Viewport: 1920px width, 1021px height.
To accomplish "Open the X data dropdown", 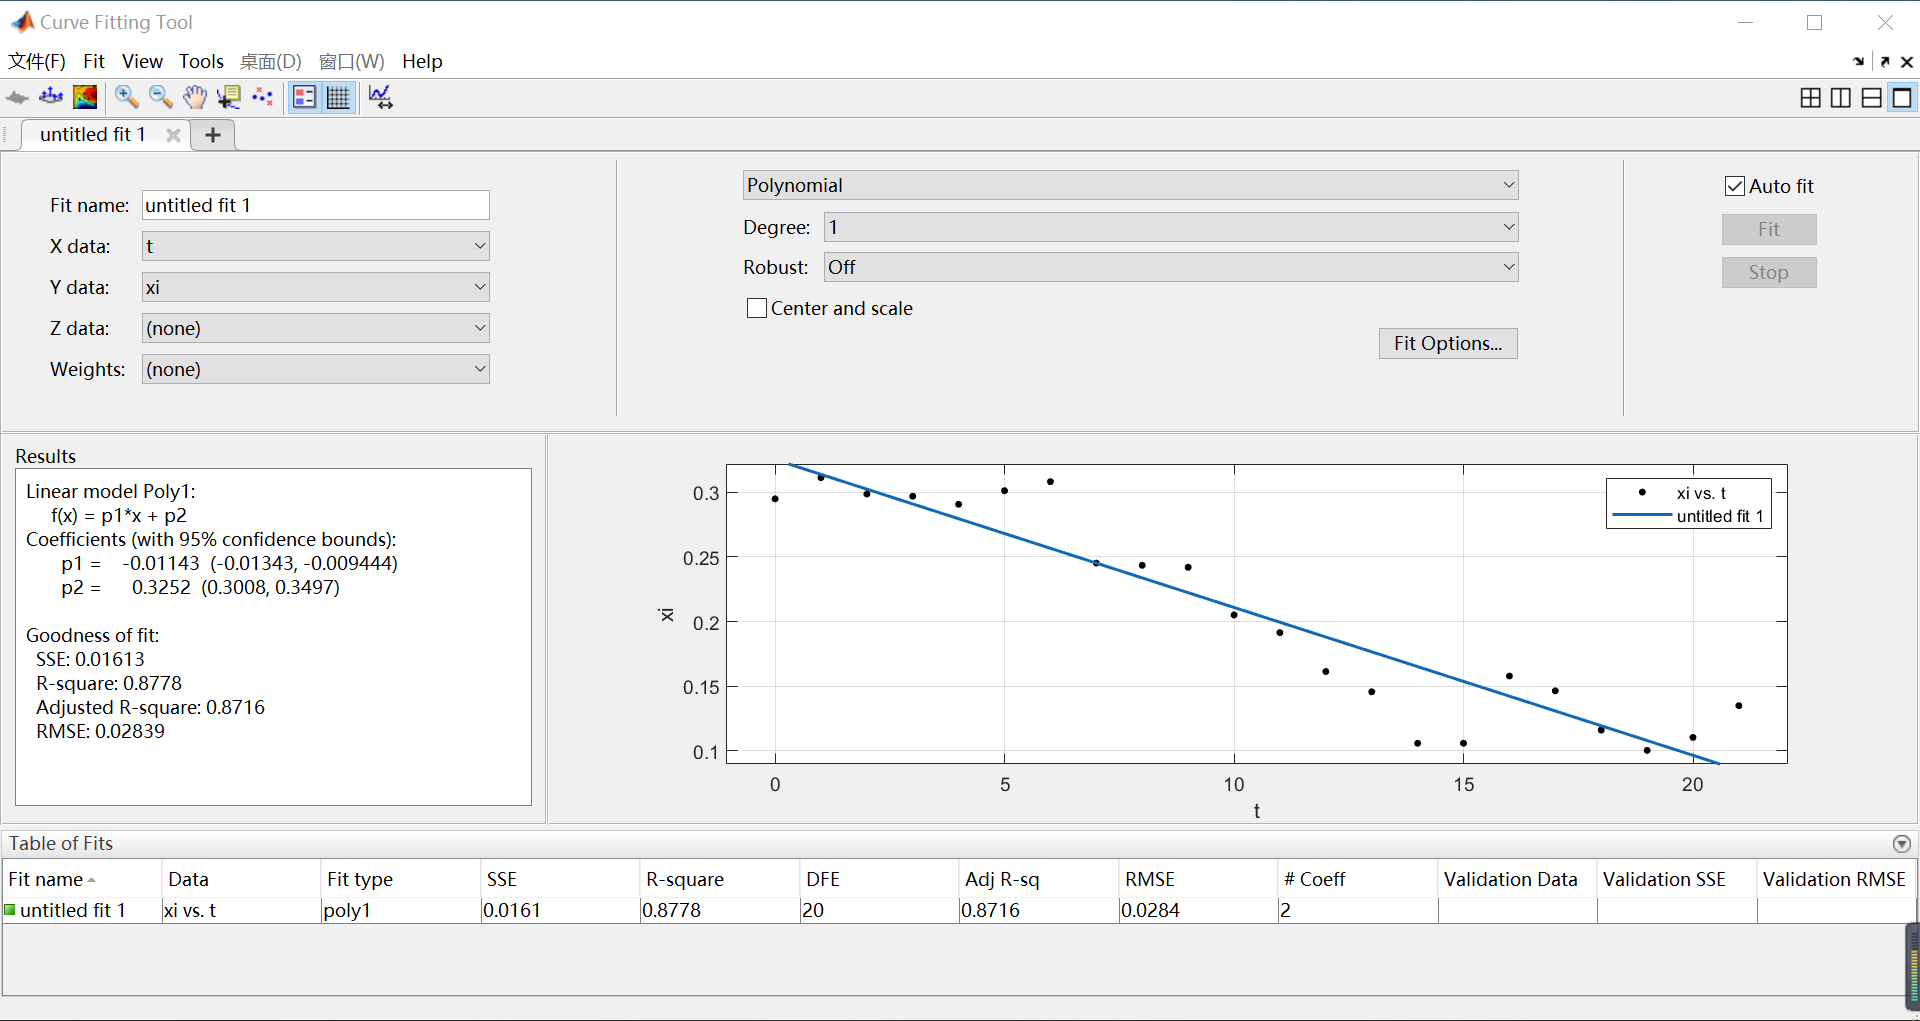I will point(315,246).
